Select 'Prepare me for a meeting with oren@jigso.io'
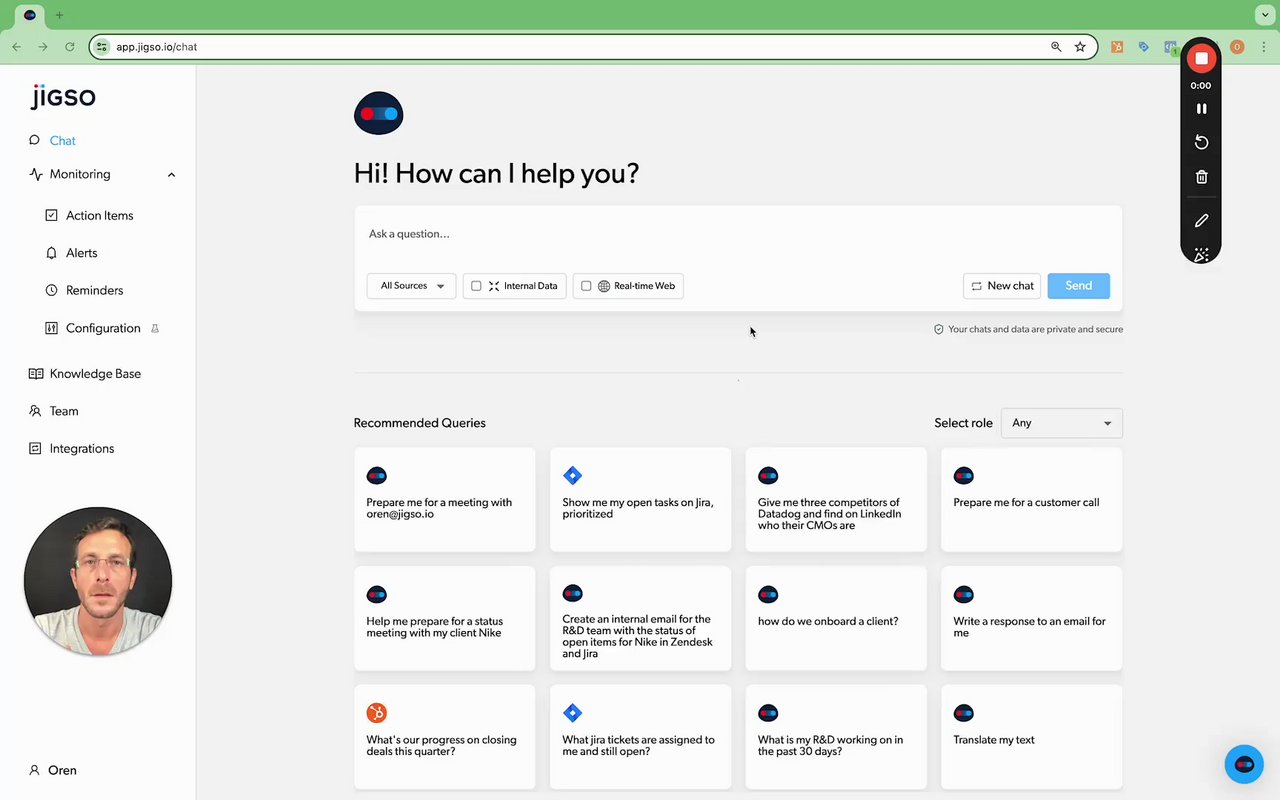Image resolution: width=1280 pixels, height=800 pixels. [x=444, y=499]
